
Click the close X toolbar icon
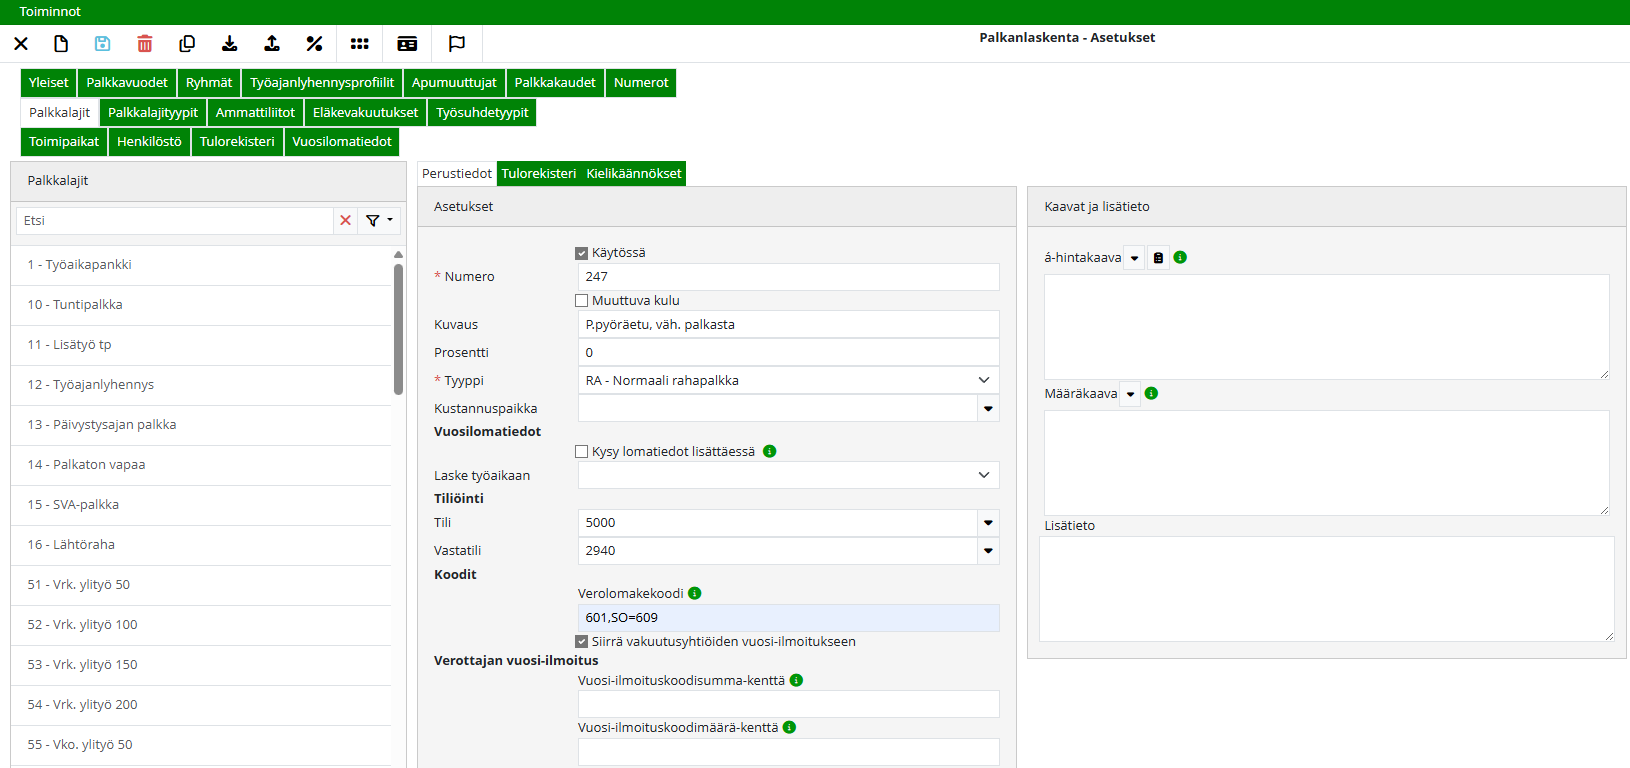tap(21, 43)
